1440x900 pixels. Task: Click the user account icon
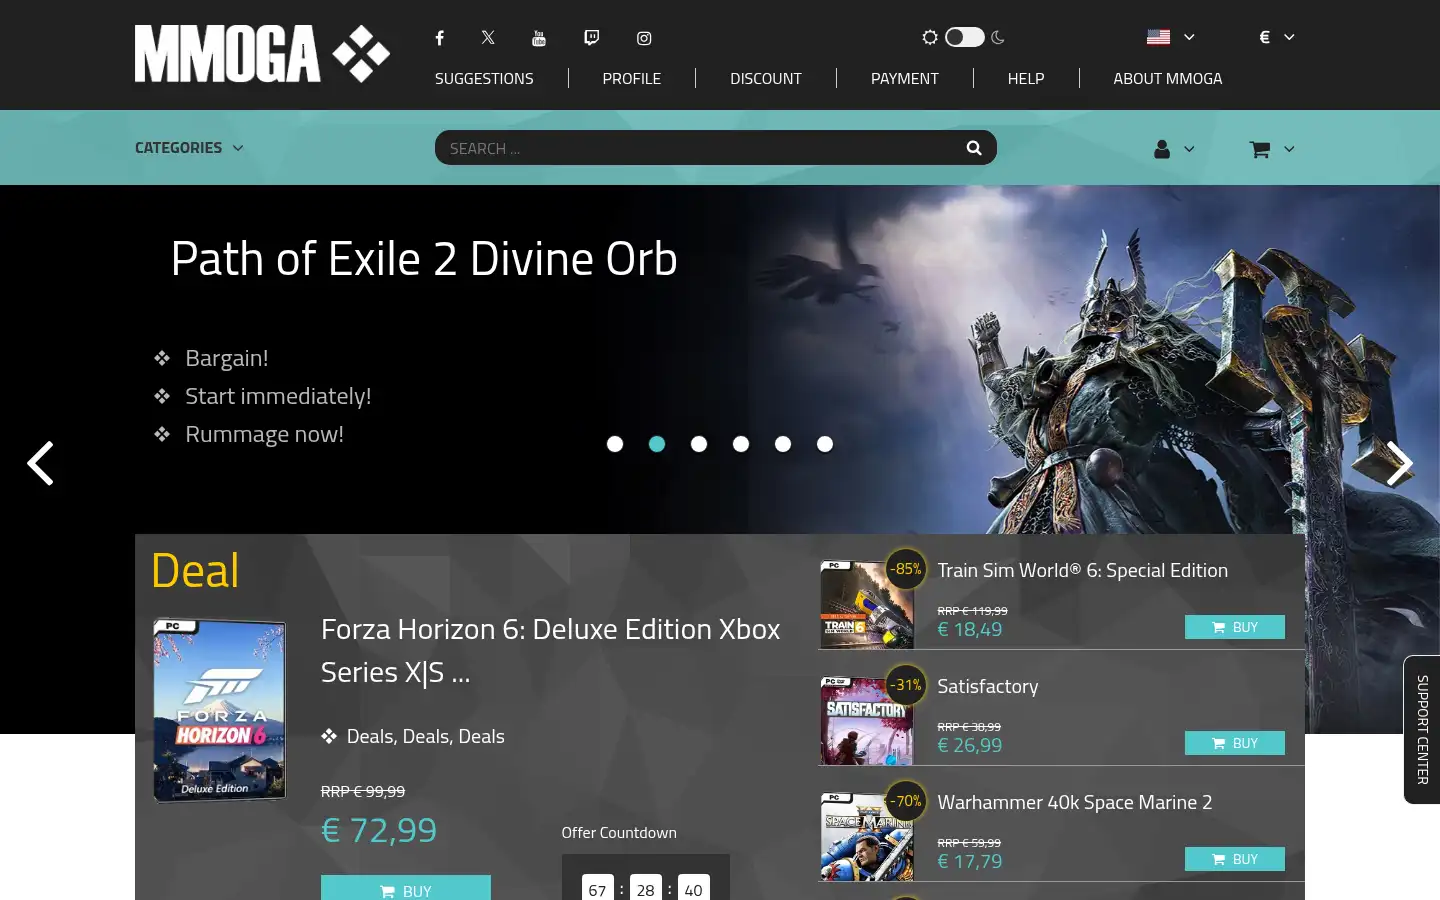pyautogui.click(x=1162, y=149)
